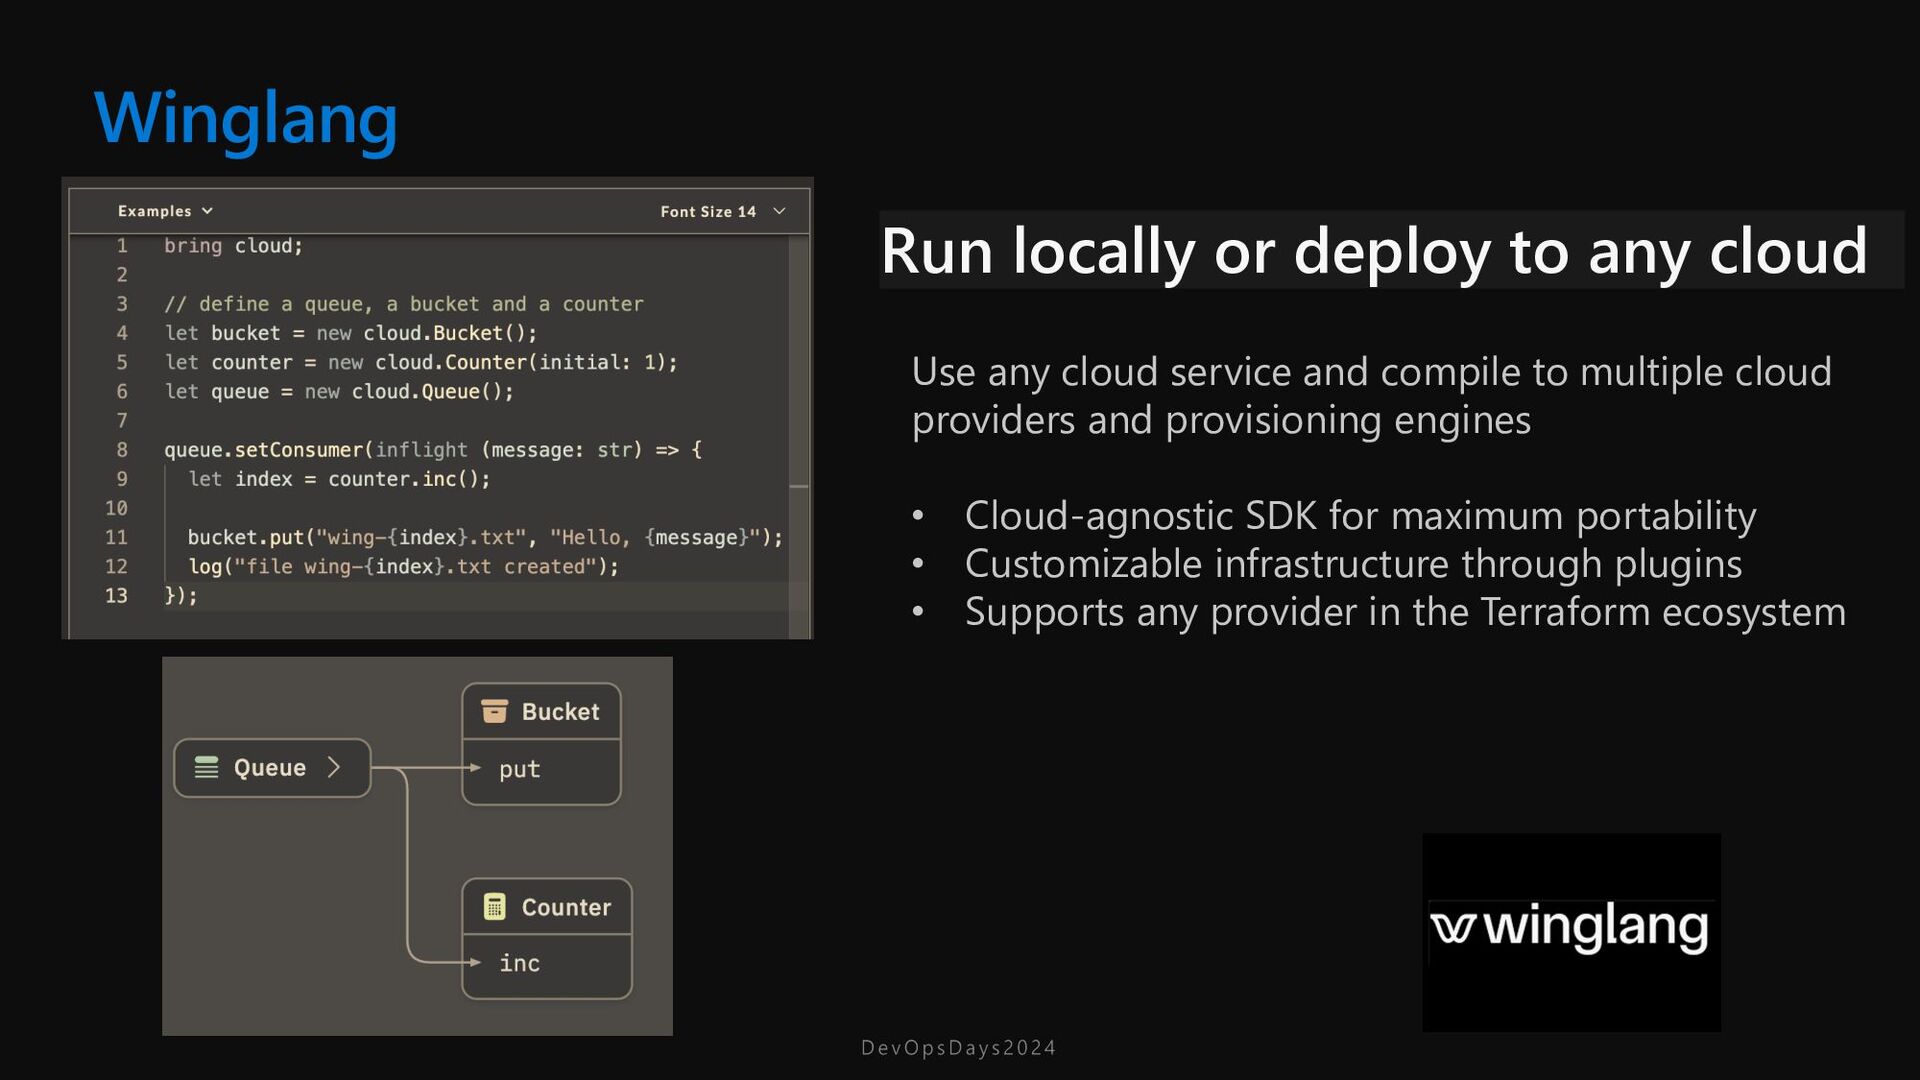Click the 'let bucket = new cloud.Bucket();' line
Image resolution: width=1920 pixels, height=1080 pixels.
tap(351, 333)
